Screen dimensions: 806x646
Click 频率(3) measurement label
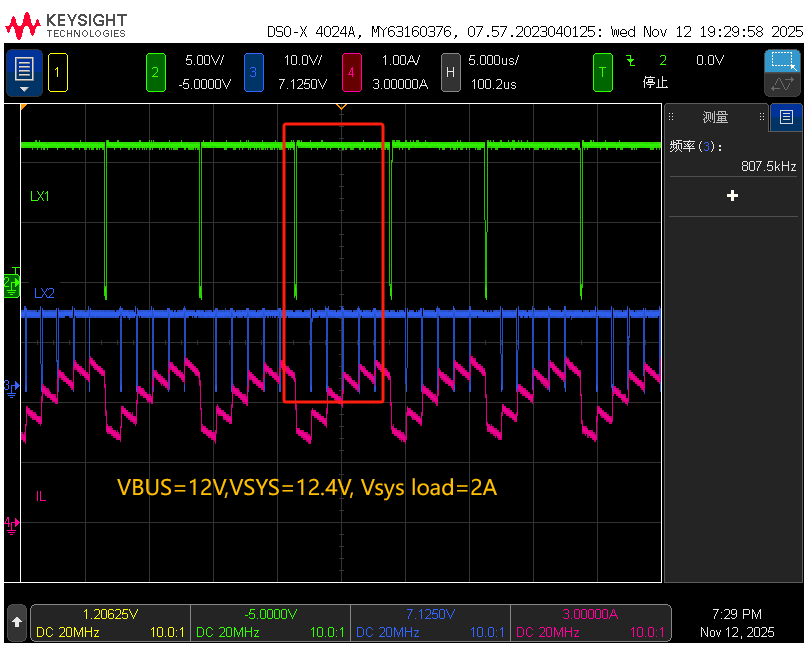coord(696,146)
